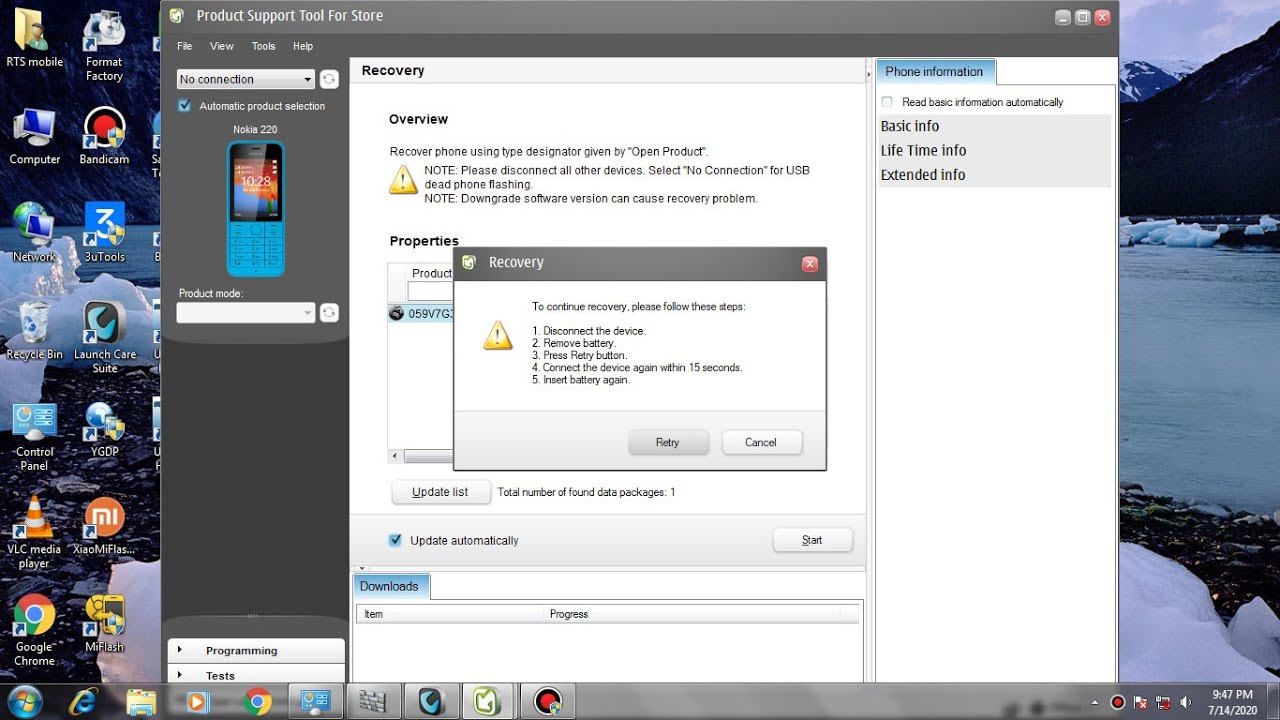Open Control Panel desktop icon
1280x720 pixels.
click(x=34, y=438)
